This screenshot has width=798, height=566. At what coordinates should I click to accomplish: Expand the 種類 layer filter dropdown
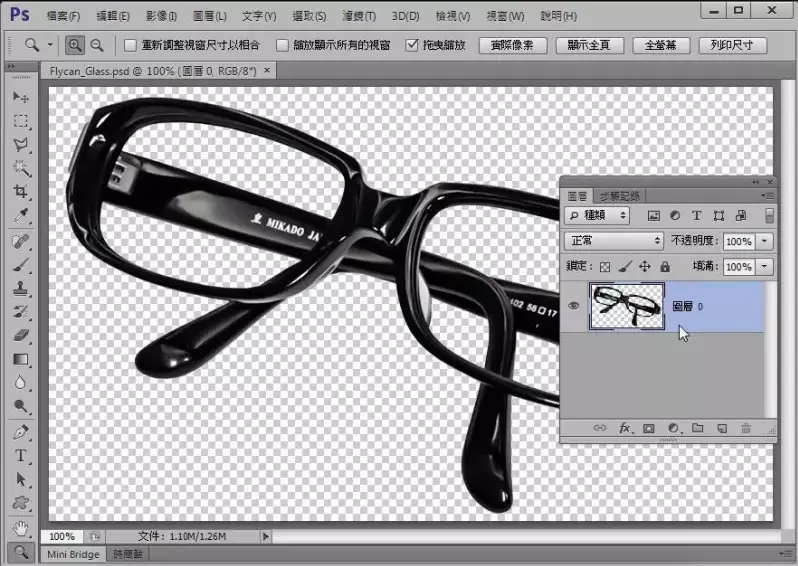click(598, 215)
